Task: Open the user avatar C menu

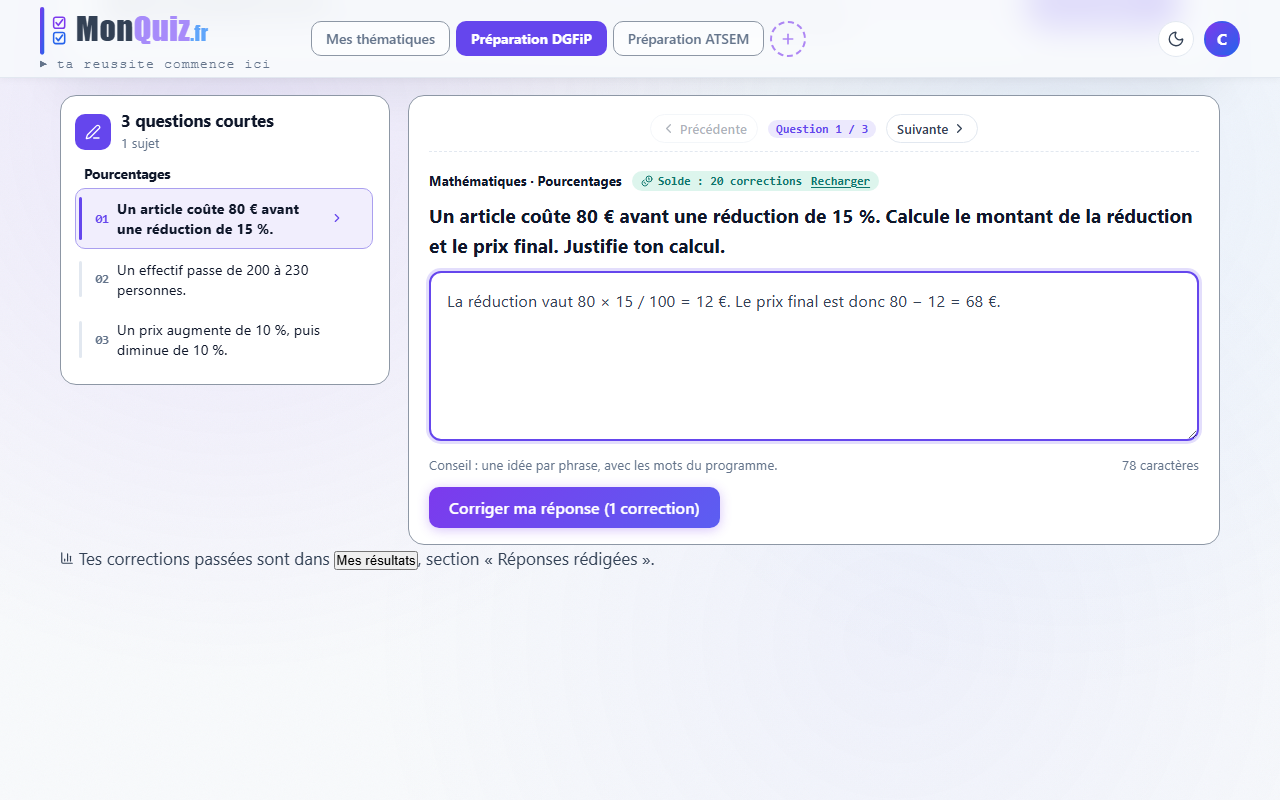Action: coord(1222,39)
